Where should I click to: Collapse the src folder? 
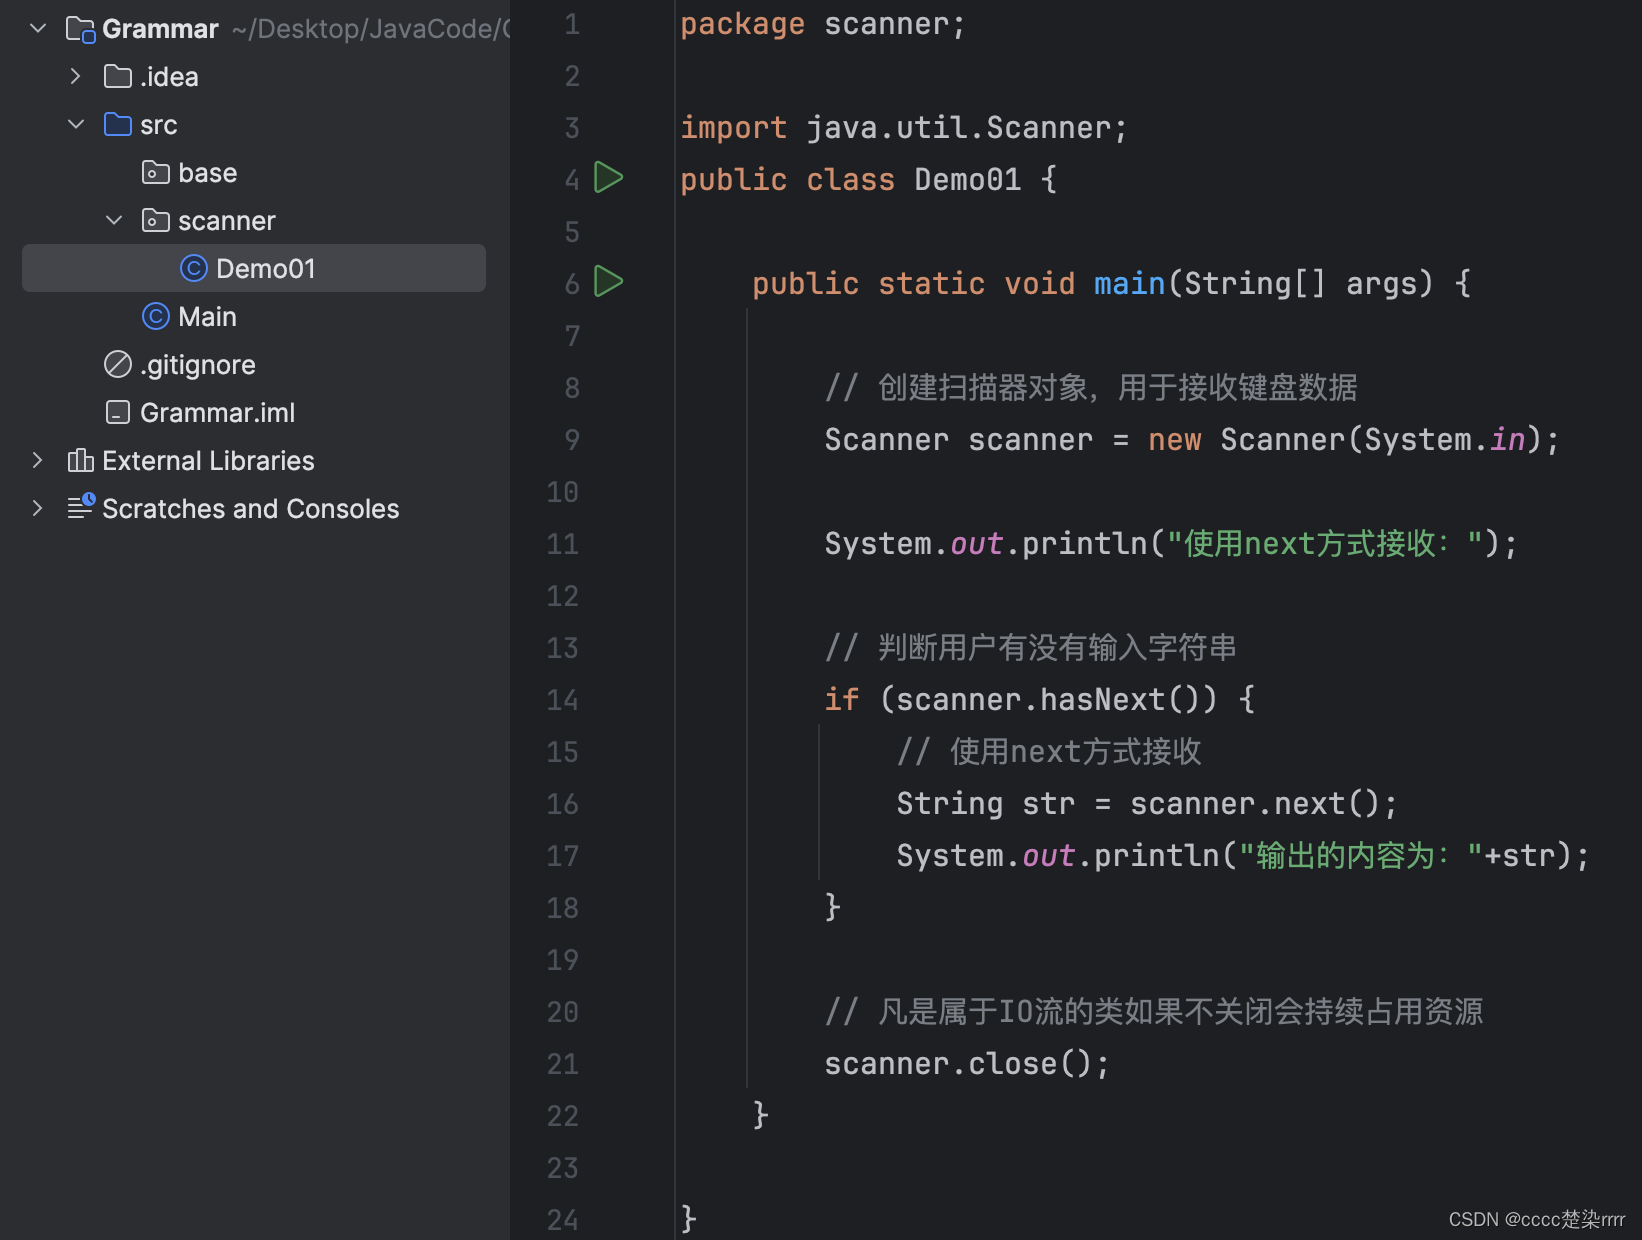76,124
